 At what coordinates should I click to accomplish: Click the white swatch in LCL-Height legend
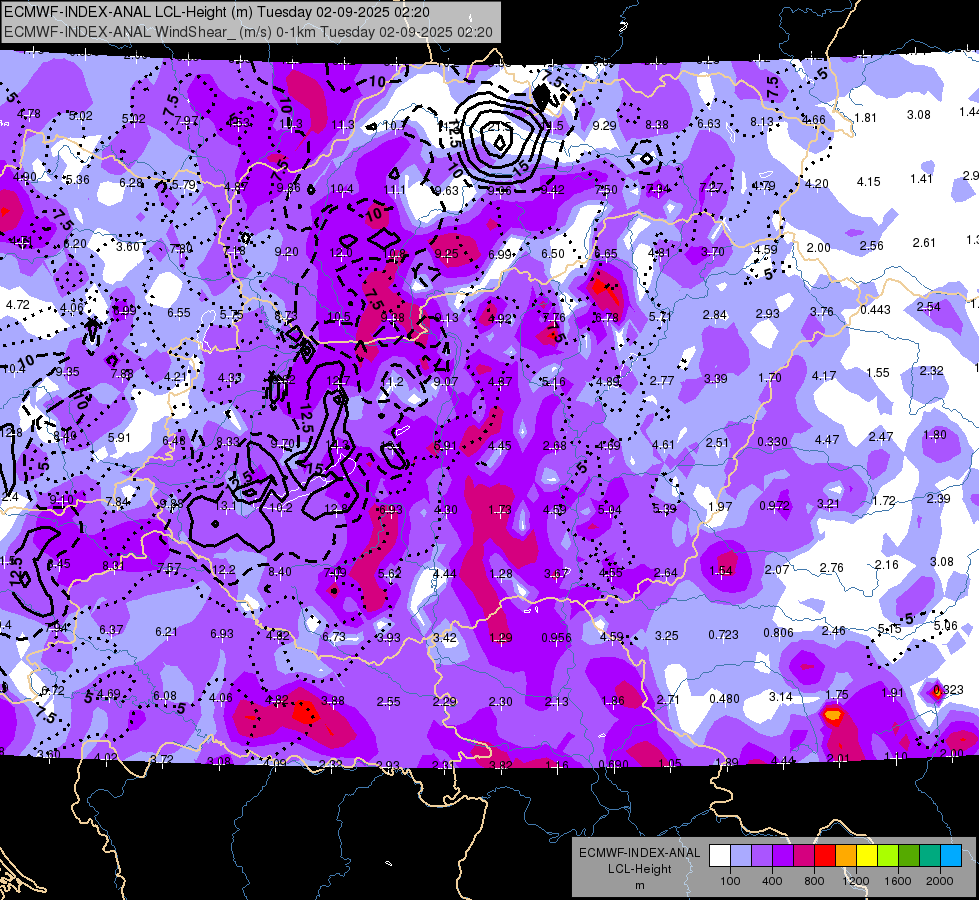[719, 855]
